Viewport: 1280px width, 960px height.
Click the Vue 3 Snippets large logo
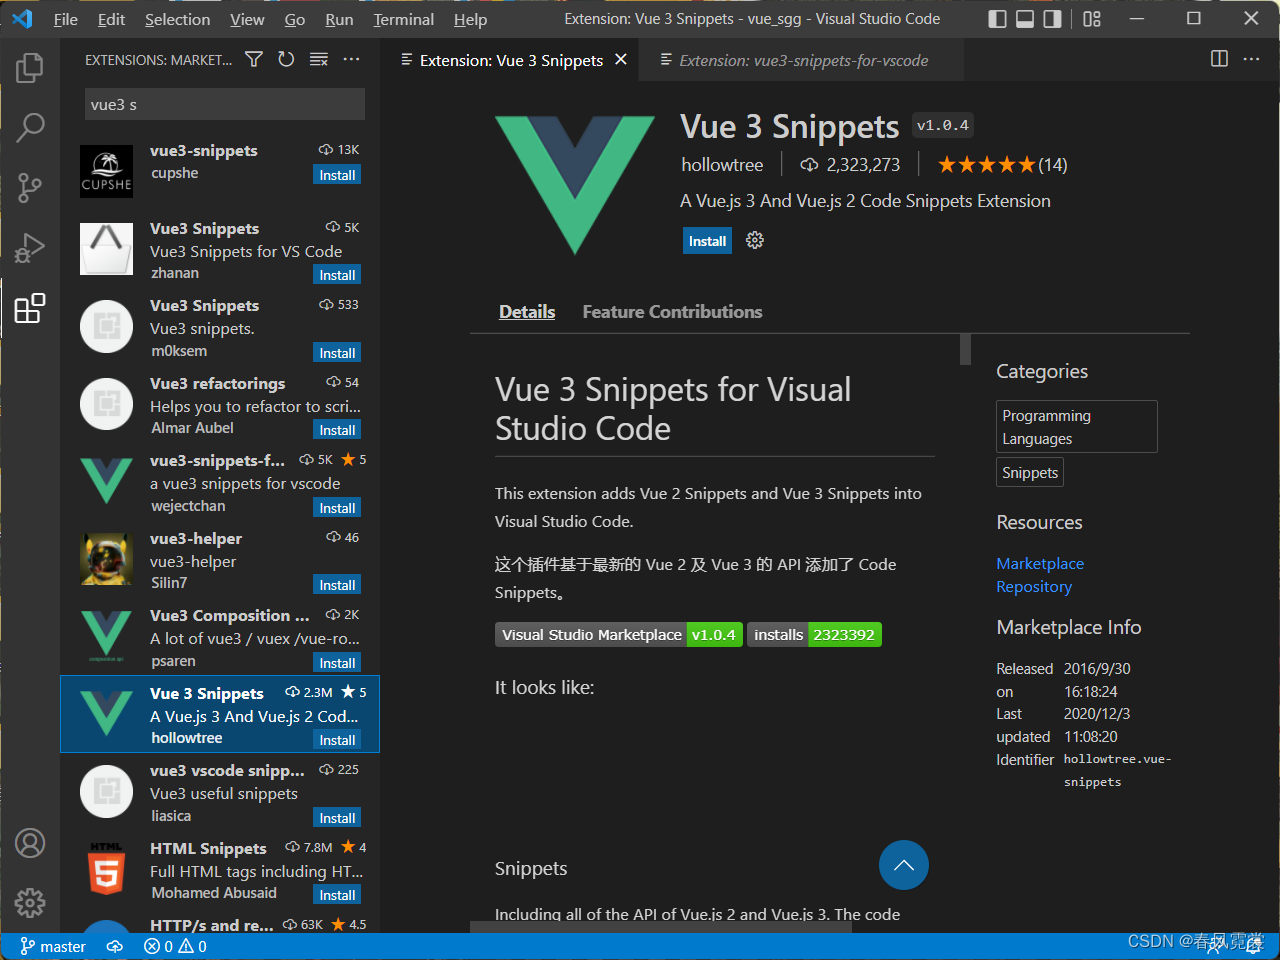pyautogui.click(x=575, y=185)
